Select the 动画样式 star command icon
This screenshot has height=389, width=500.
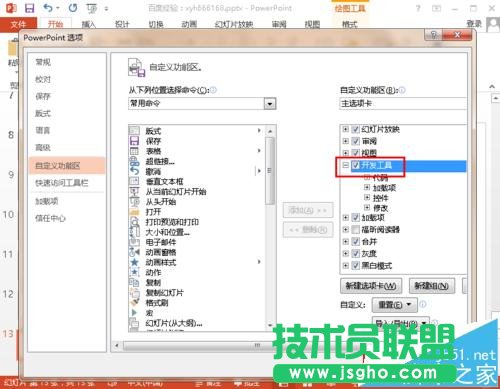click(134, 262)
